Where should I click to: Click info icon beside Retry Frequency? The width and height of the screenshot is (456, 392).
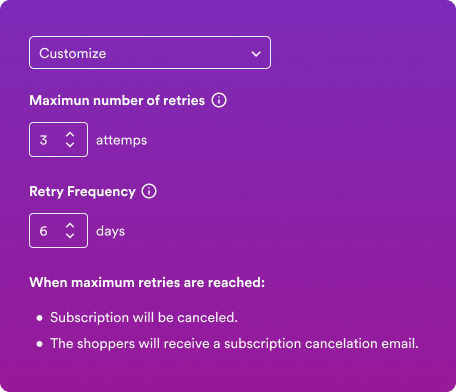pos(149,191)
